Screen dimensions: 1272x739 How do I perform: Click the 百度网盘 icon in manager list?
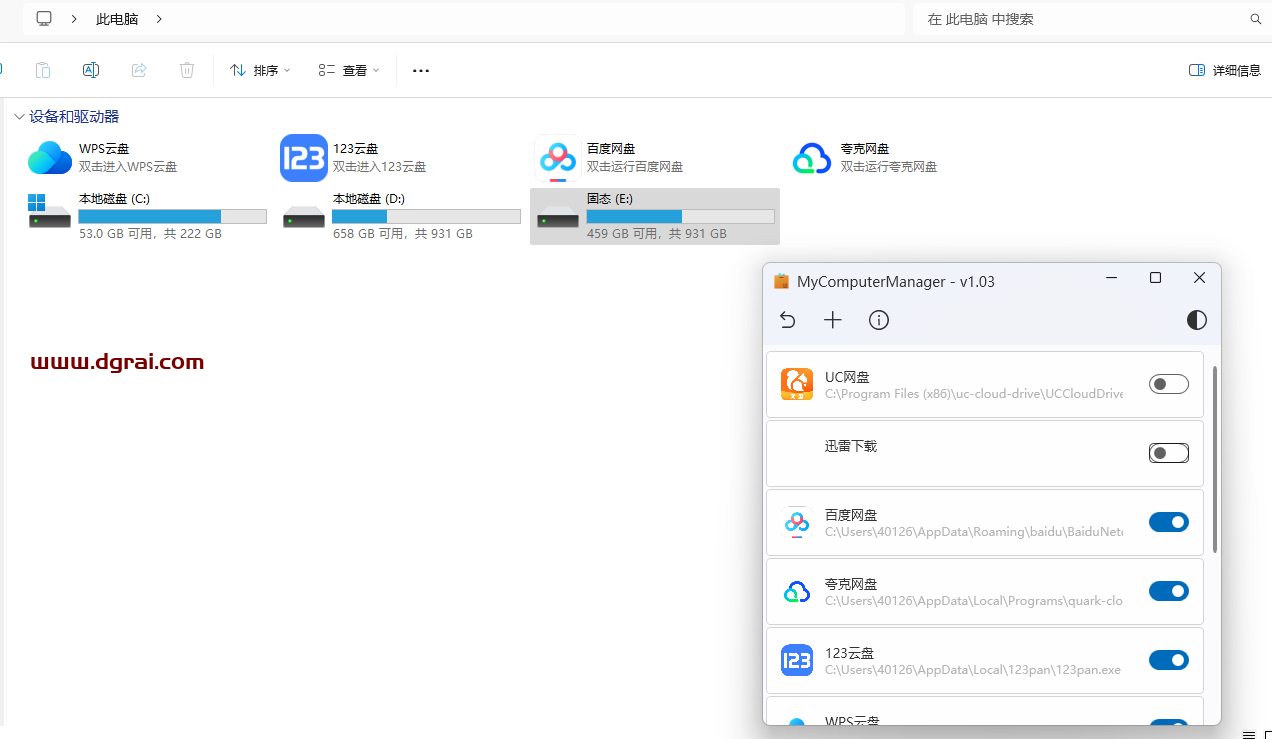797,522
